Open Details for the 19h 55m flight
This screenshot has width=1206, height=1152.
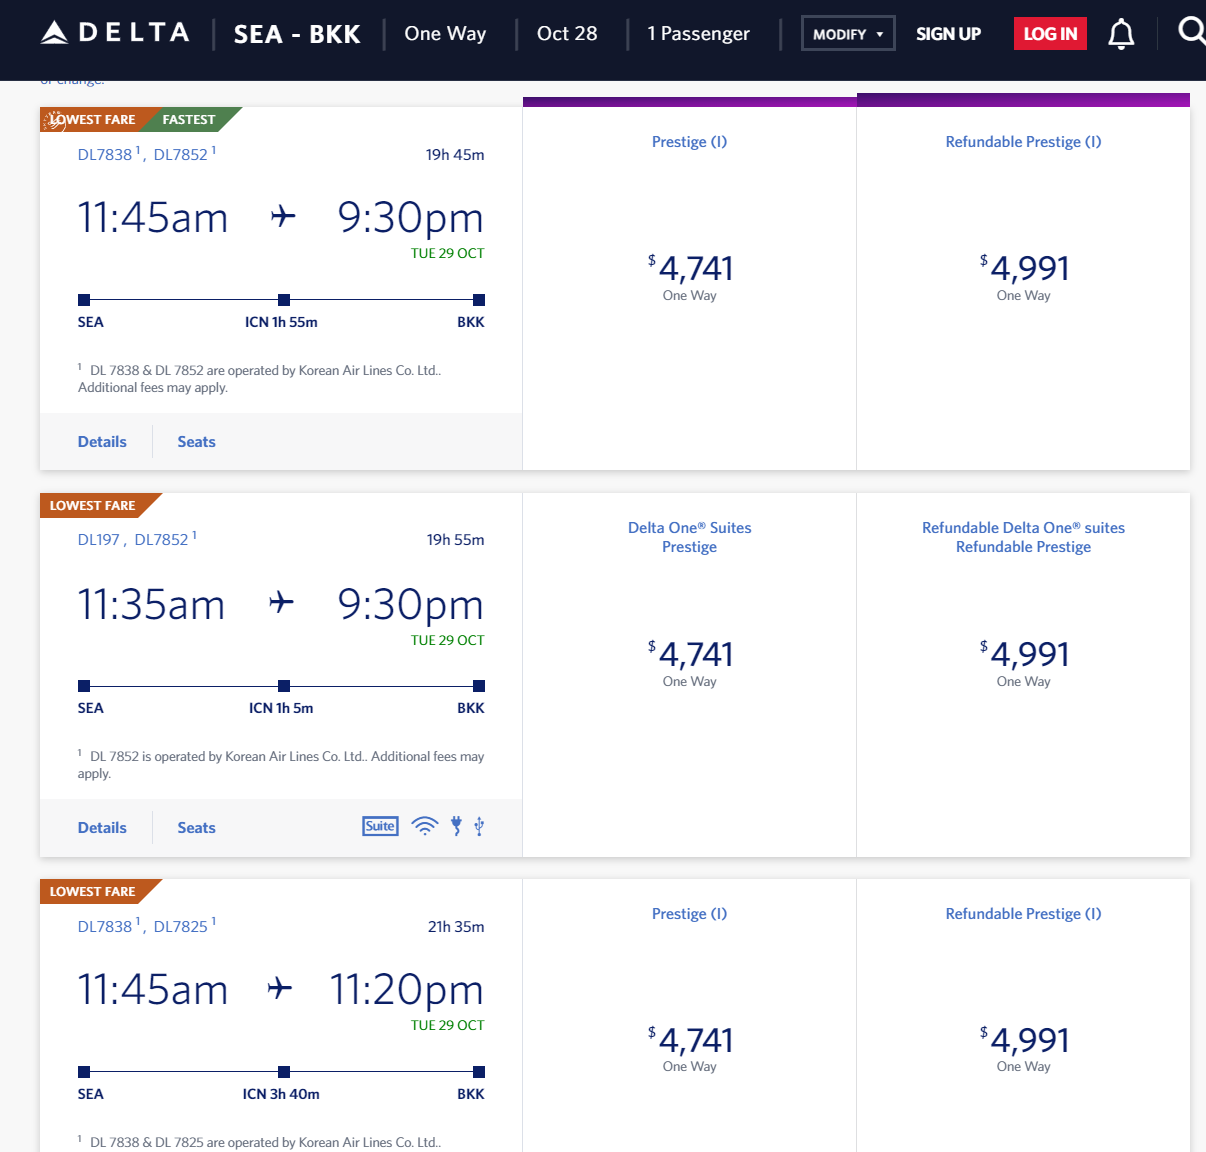(102, 827)
